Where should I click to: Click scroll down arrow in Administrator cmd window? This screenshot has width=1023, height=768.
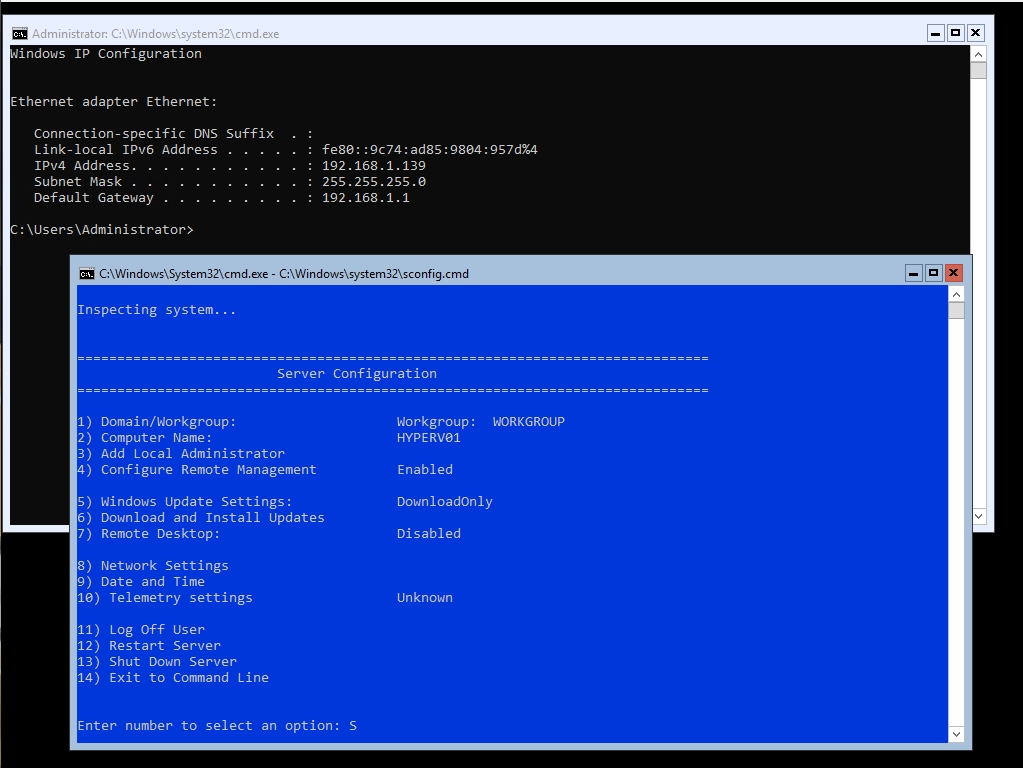tap(978, 516)
